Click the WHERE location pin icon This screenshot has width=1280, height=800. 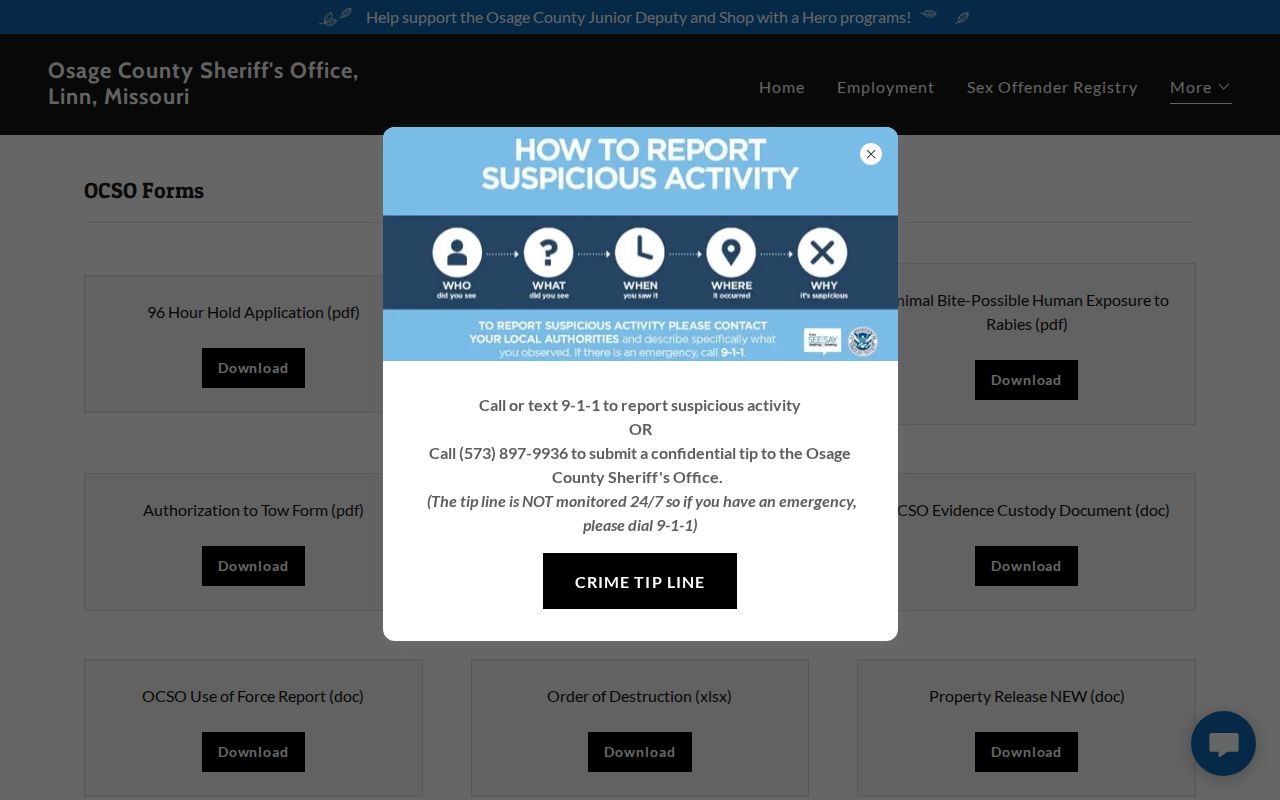coord(731,252)
